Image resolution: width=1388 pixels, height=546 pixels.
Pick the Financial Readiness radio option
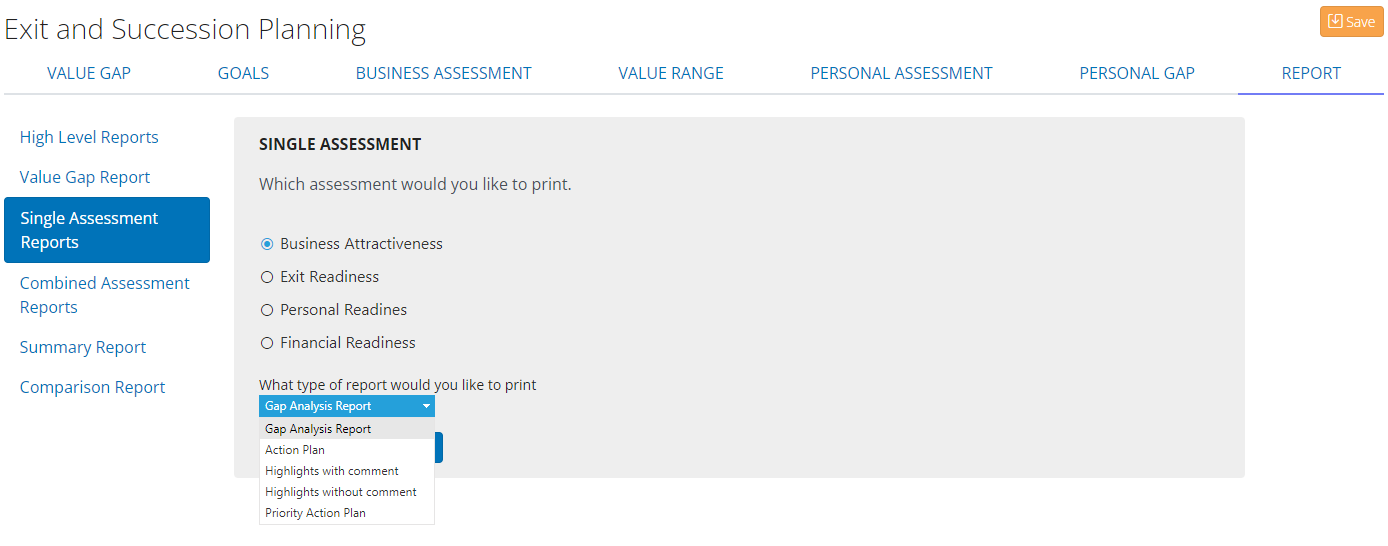(267, 343)
